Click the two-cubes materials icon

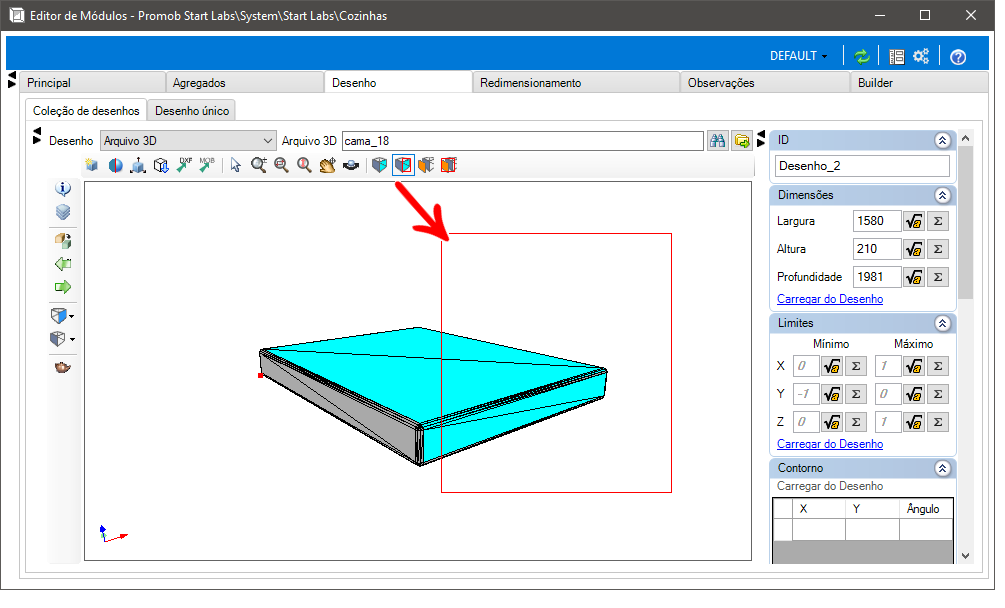pyautogui.click(x=63, y=241)
